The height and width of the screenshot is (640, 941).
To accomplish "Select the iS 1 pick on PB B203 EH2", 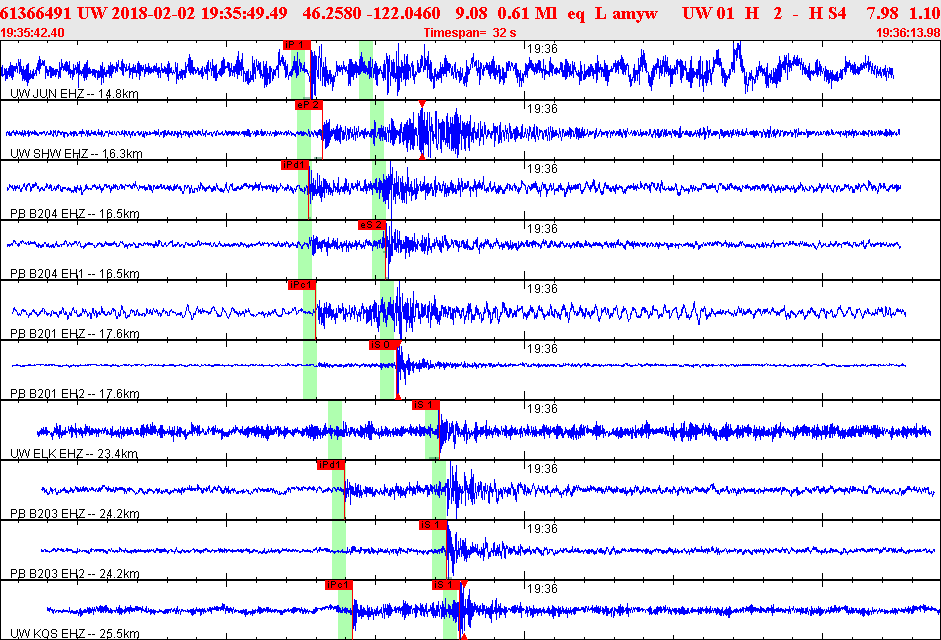I will (x=432, y=524).
